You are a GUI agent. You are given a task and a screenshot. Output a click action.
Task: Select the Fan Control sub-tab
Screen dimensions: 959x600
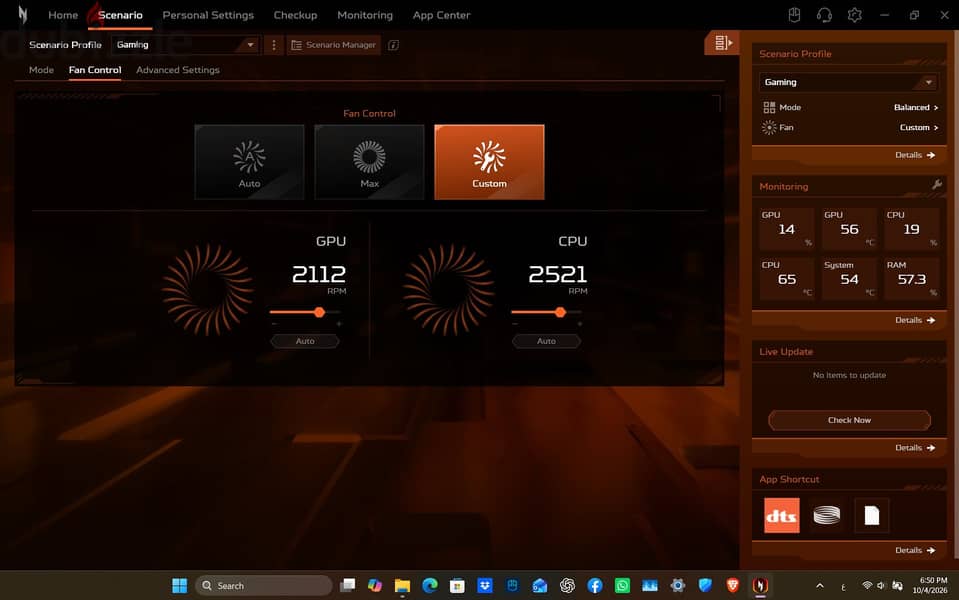pos(95,70)
